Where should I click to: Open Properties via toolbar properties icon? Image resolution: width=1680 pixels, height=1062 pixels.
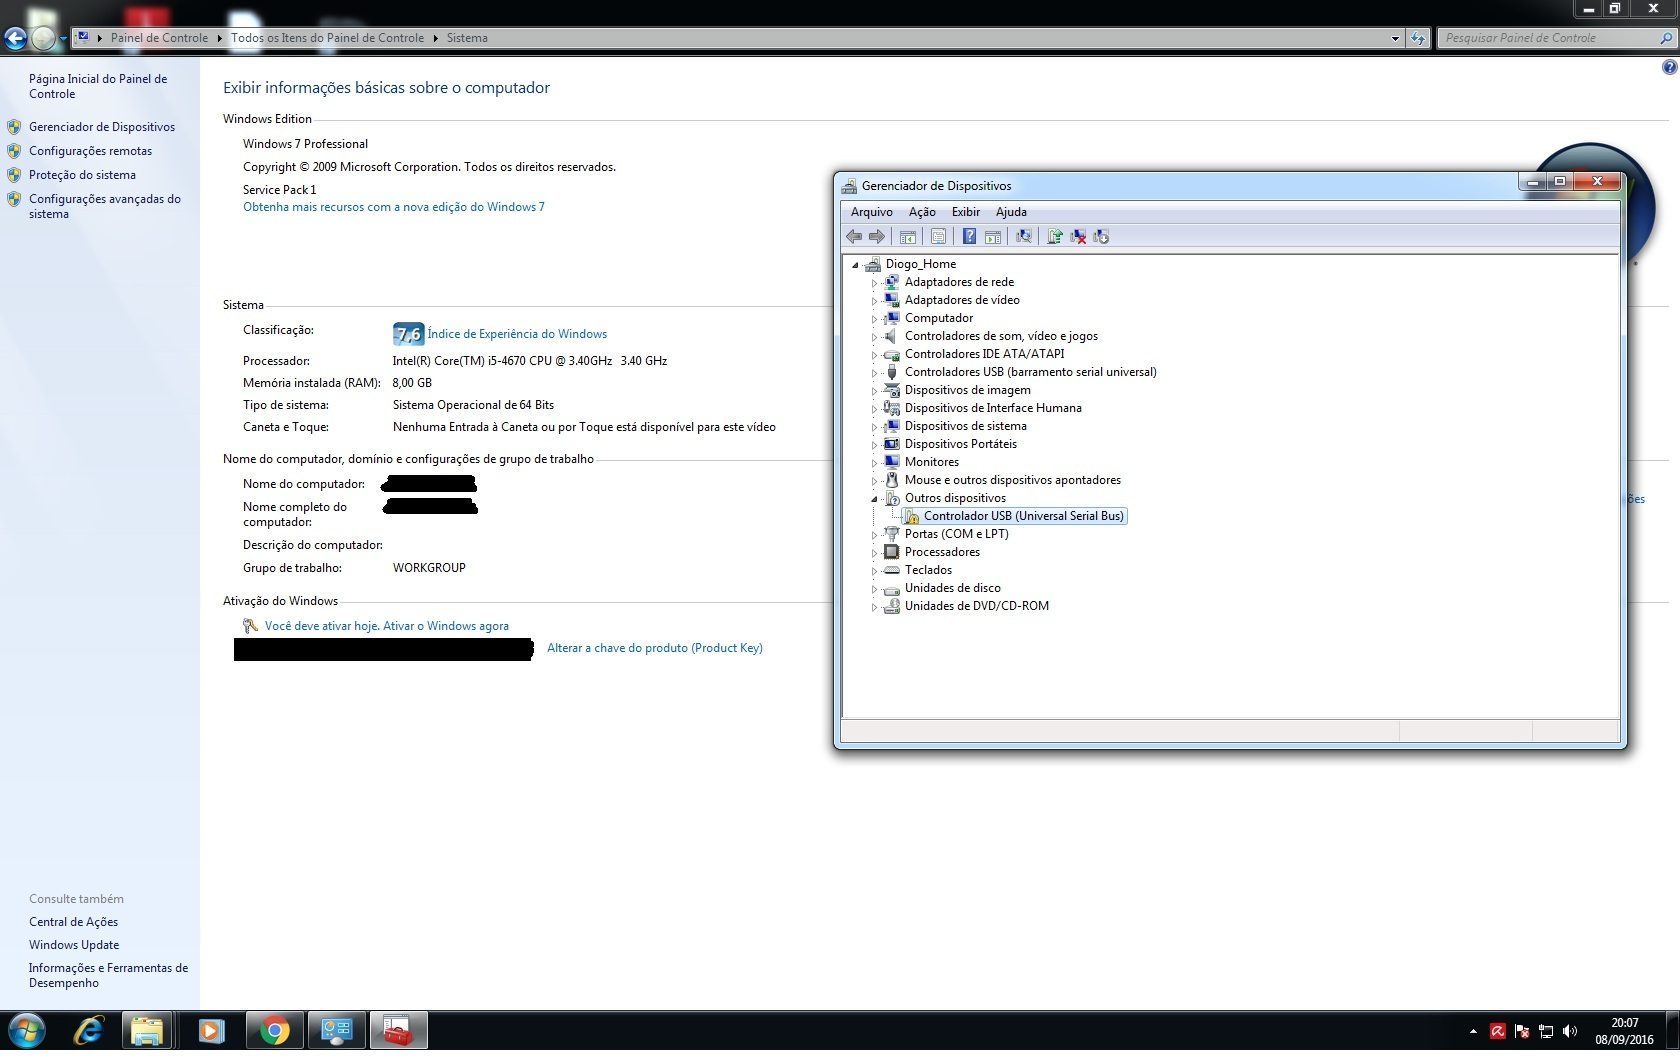click(938, 237)
